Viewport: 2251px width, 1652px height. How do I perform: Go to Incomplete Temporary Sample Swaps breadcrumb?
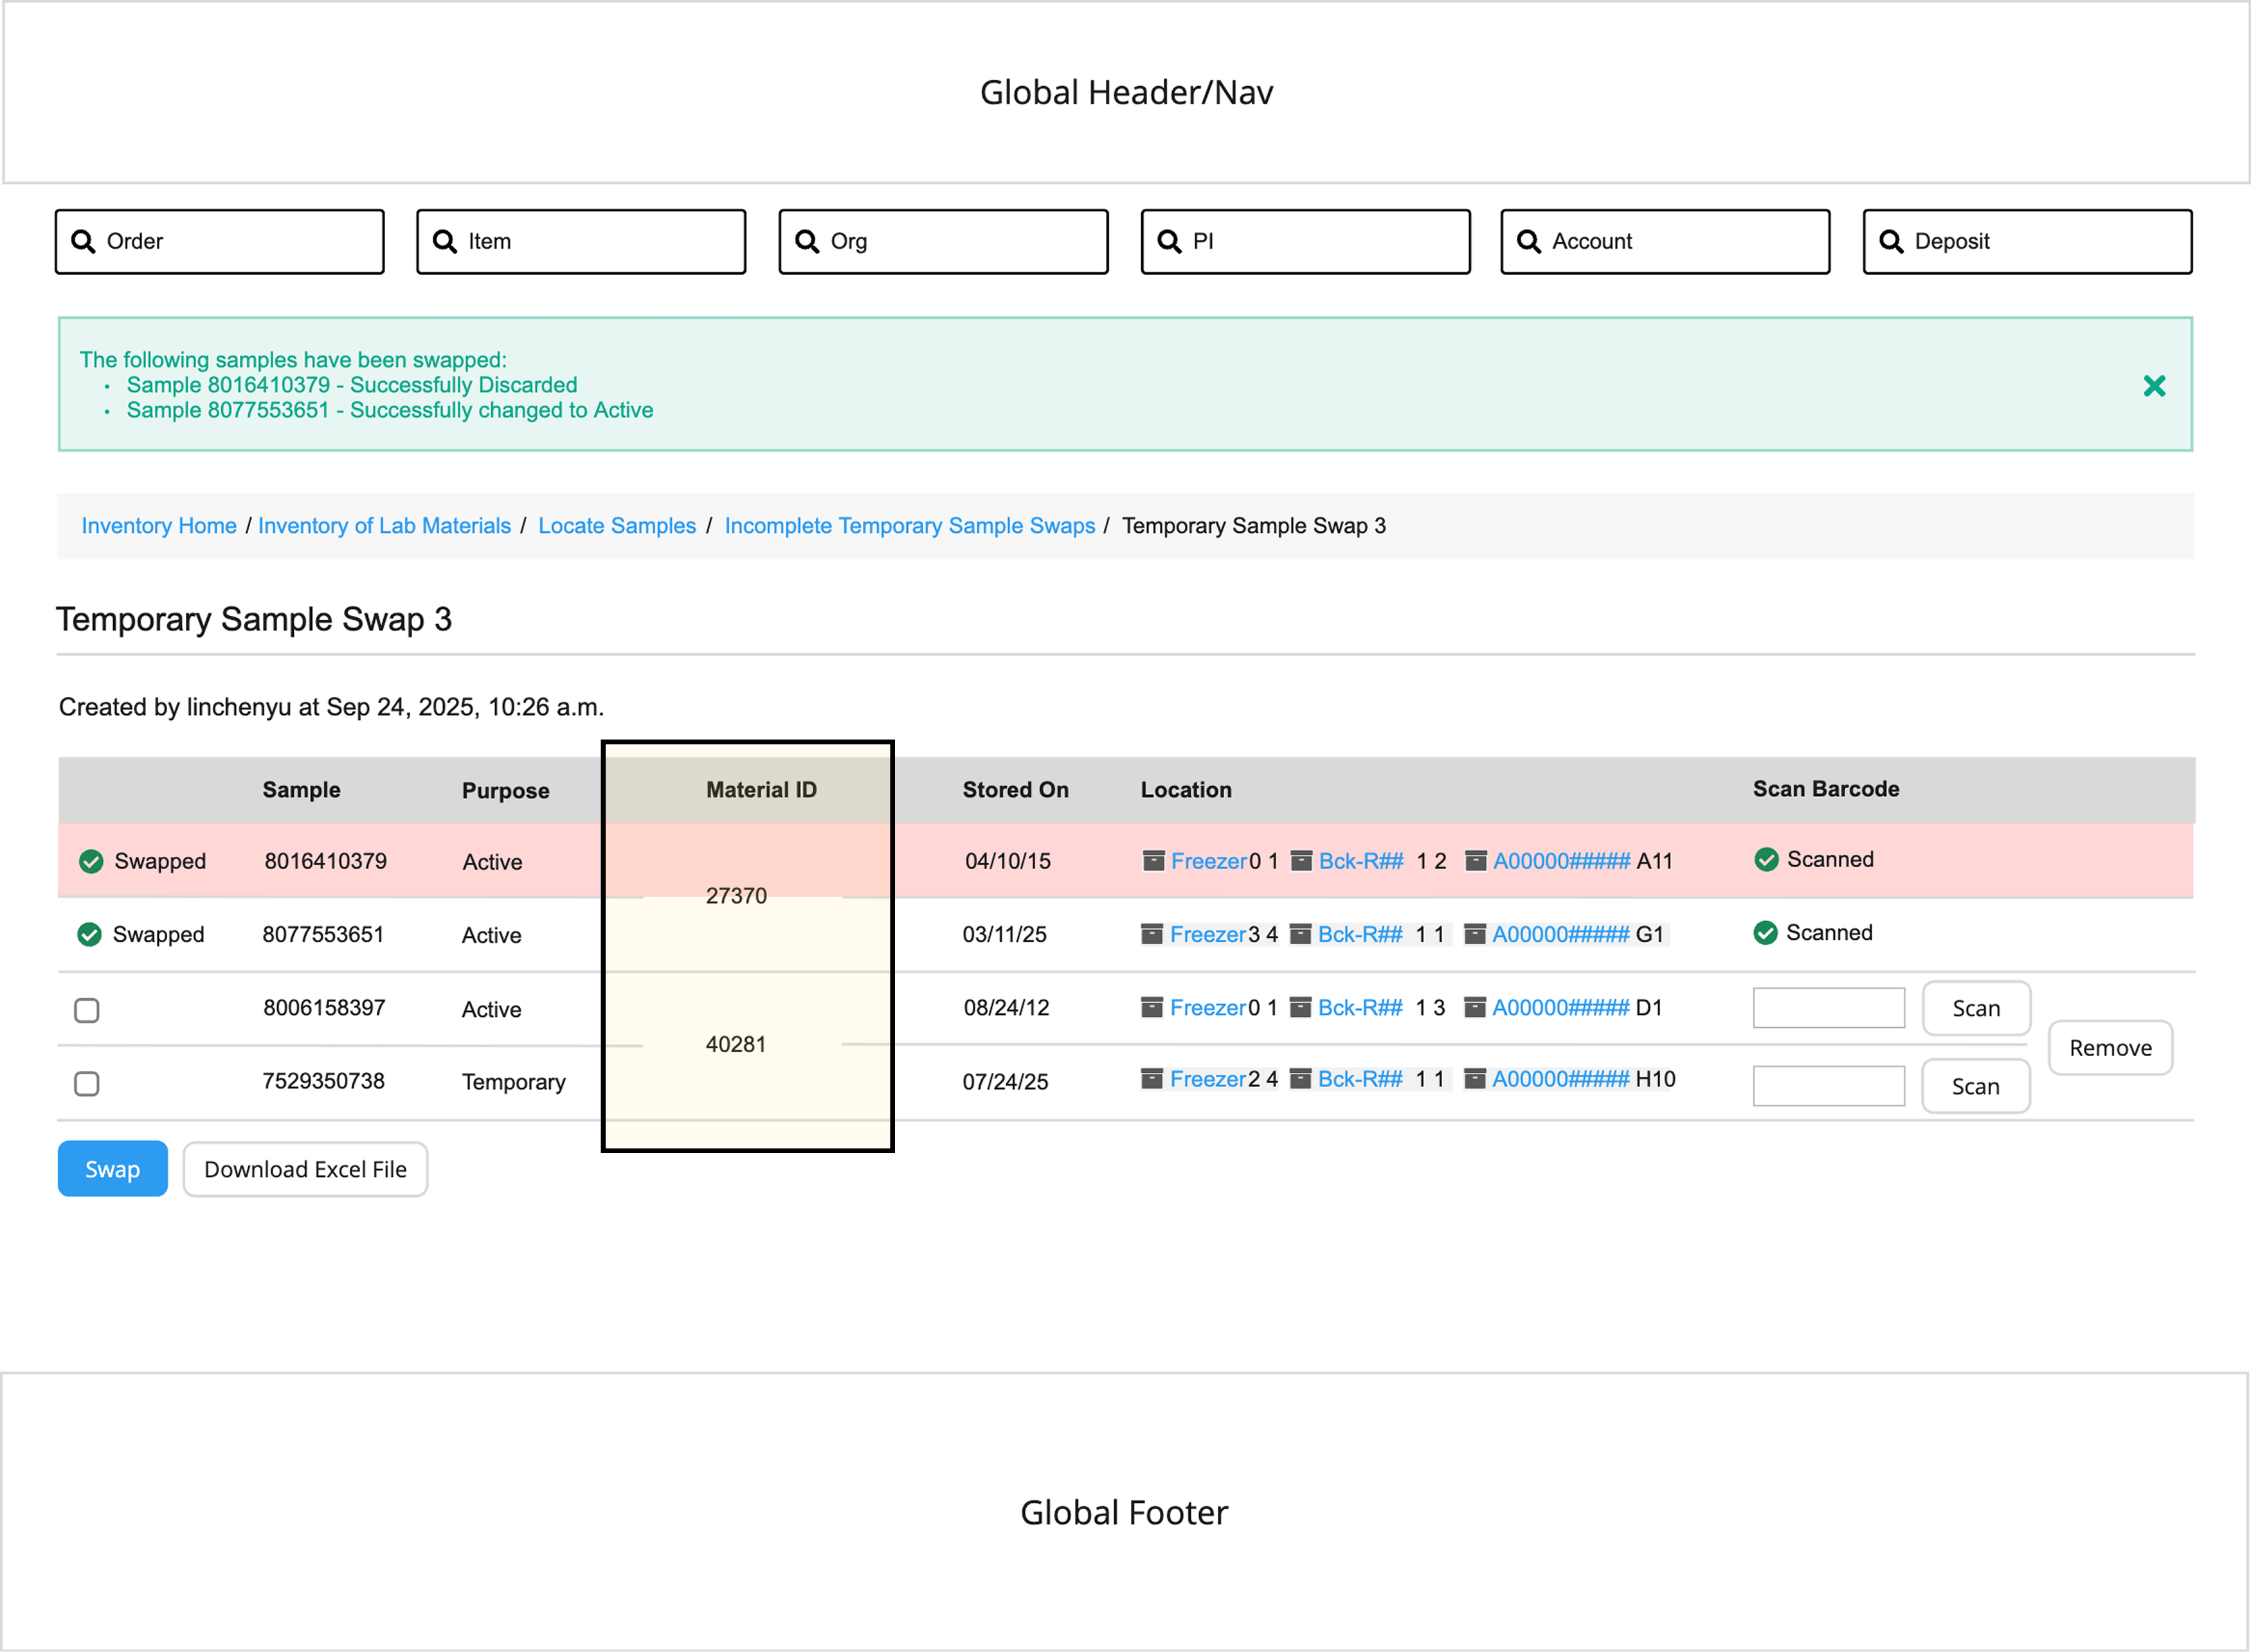pyautogui.click(x=909, y=526)
